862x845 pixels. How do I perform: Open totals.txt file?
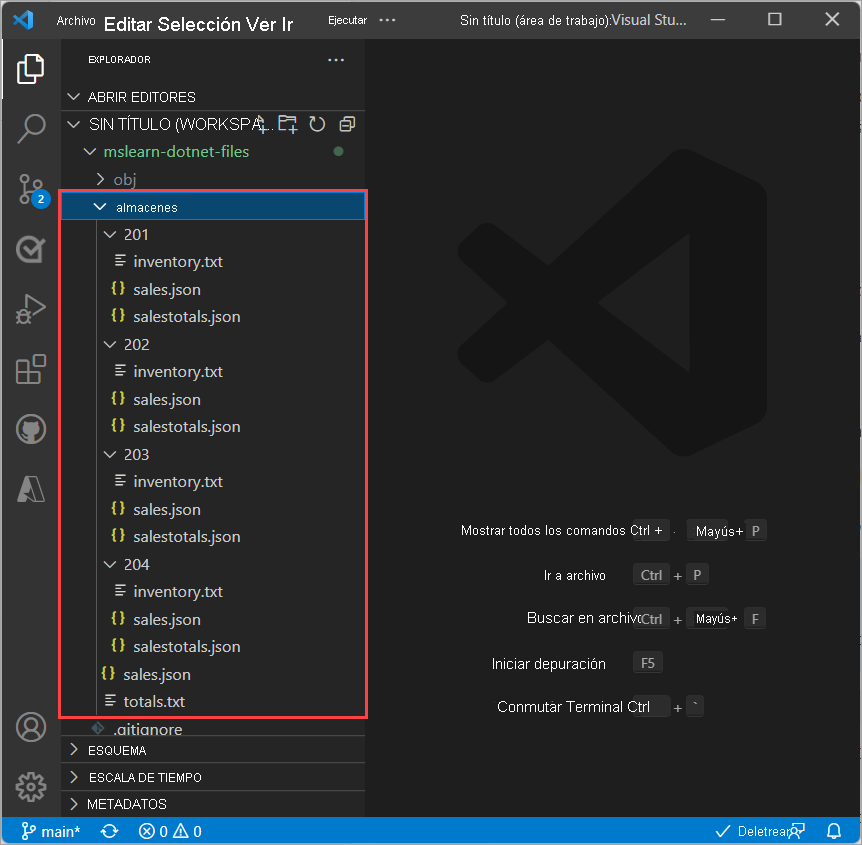pyautogui.click(x=153, y=701)
